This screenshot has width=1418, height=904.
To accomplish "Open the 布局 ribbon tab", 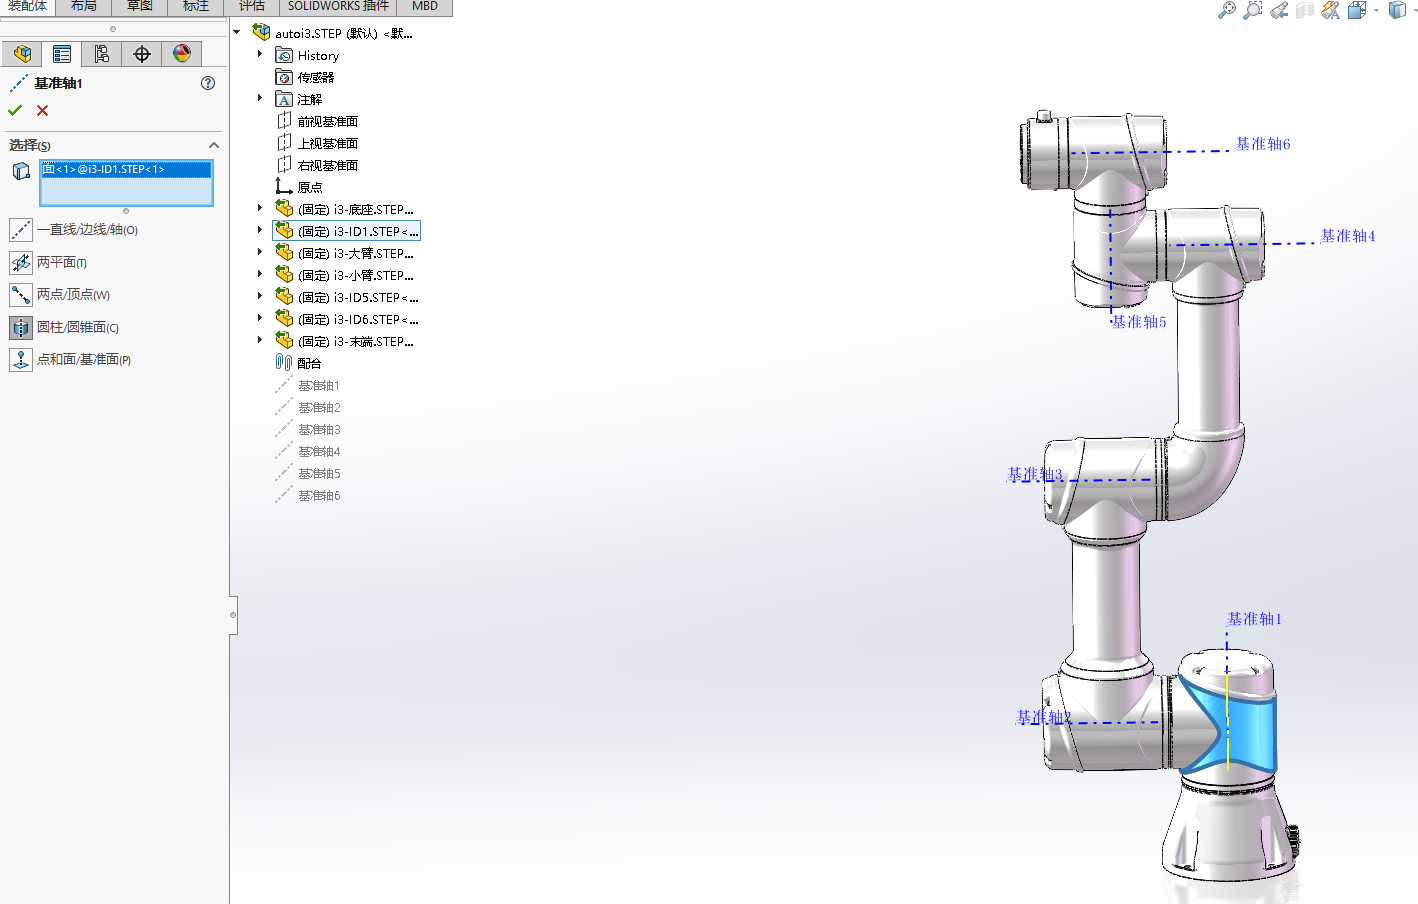I will [84, 7].
